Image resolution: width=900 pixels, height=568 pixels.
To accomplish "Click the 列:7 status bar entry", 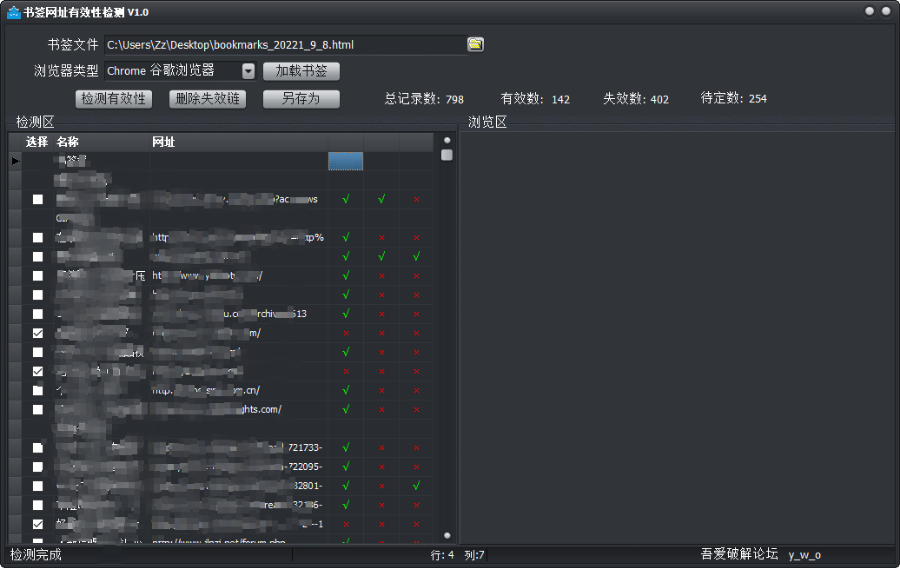I will point(474,555).
